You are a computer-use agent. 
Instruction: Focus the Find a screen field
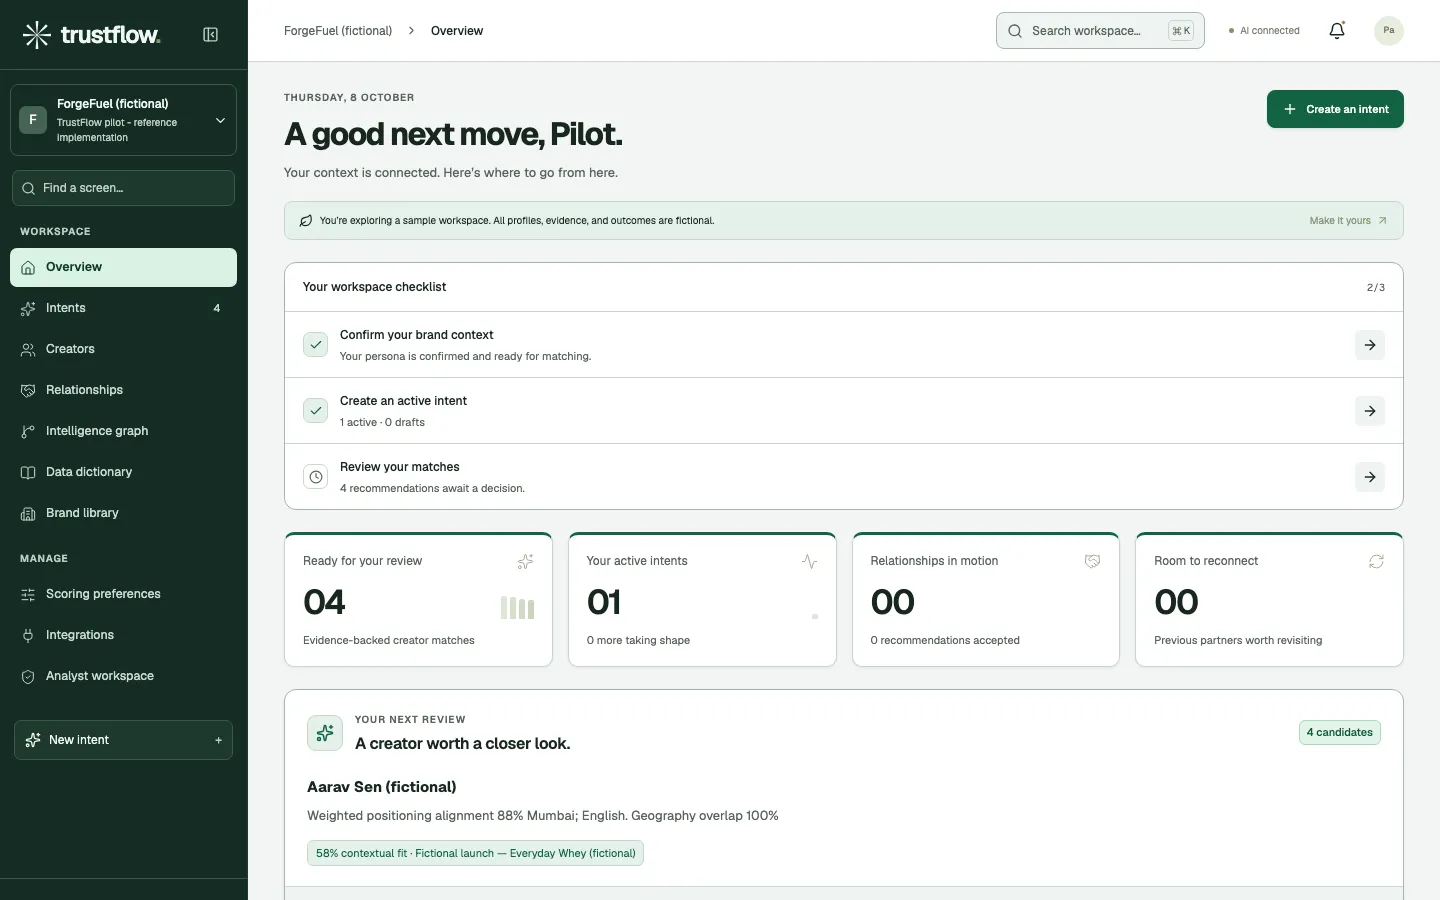pos(123,188)
